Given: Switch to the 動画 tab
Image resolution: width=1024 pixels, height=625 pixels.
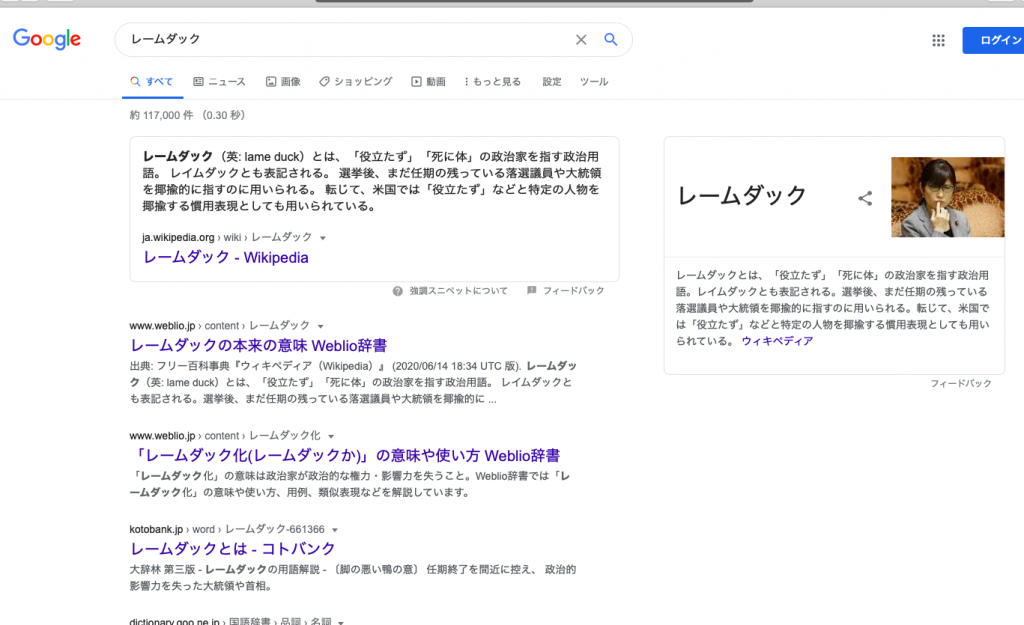Looking at the screenshot, I should click(x=428, y=82).
